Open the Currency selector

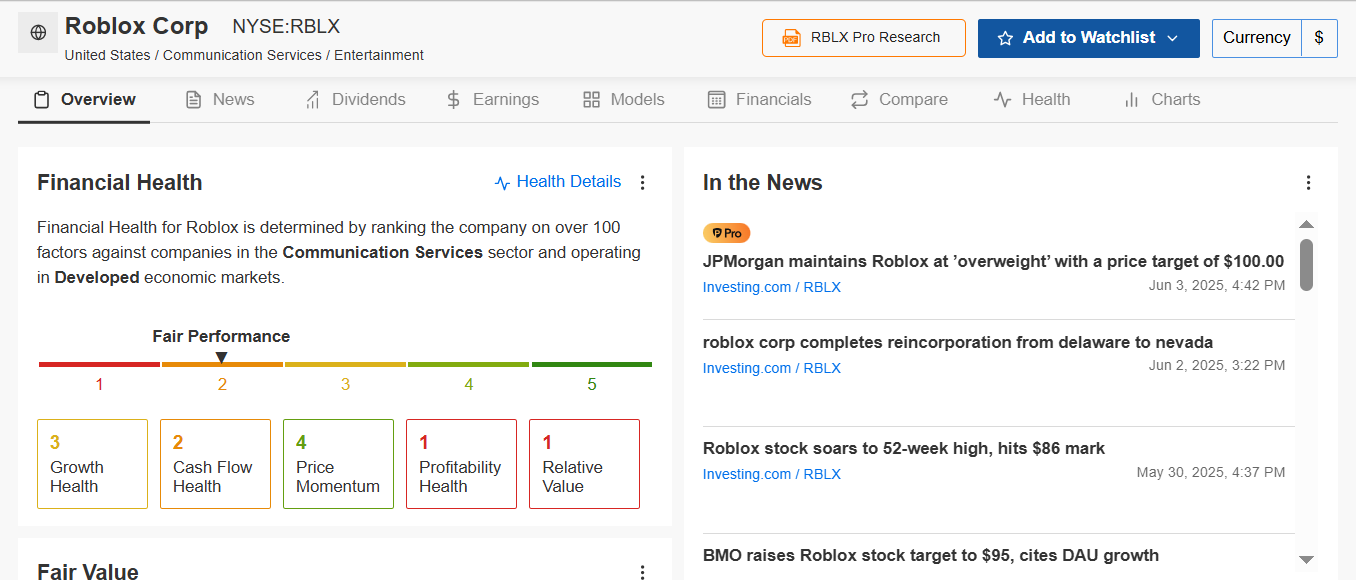(x=1256, y=38)
